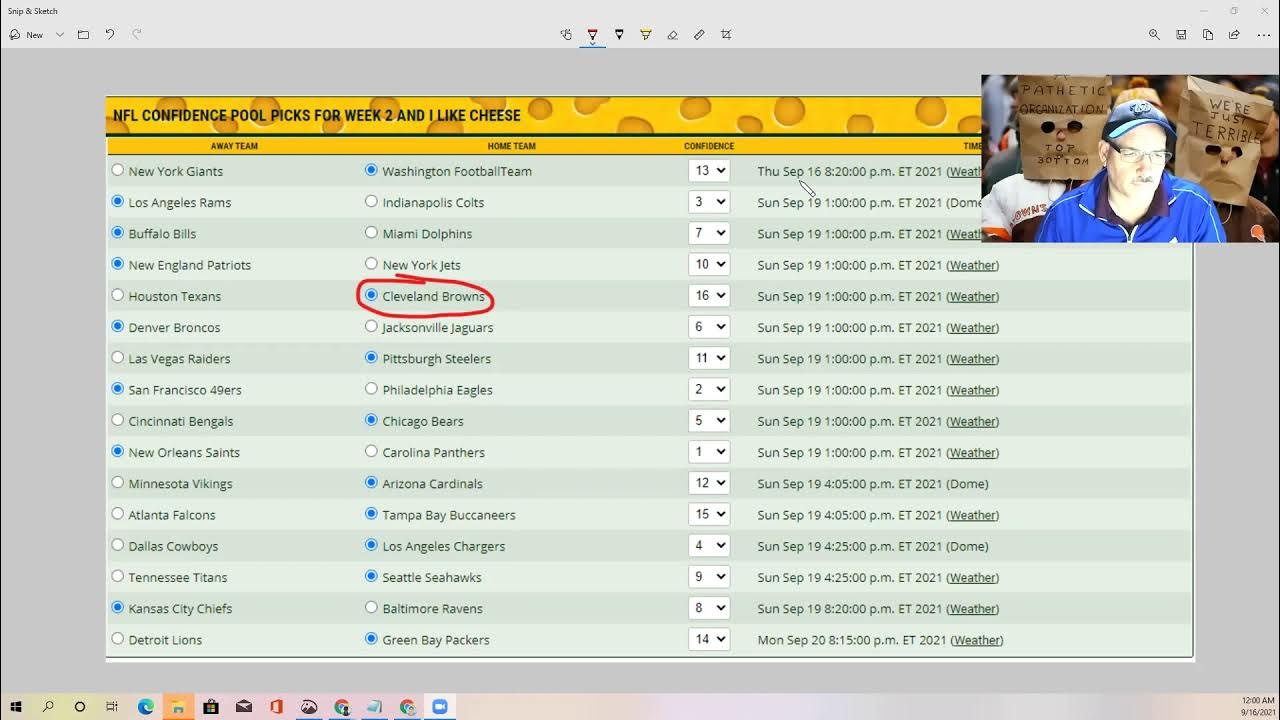Select the Eraser tool
Image resolution: width=1280 pixels, height=720 pixels.
(672, 35)
